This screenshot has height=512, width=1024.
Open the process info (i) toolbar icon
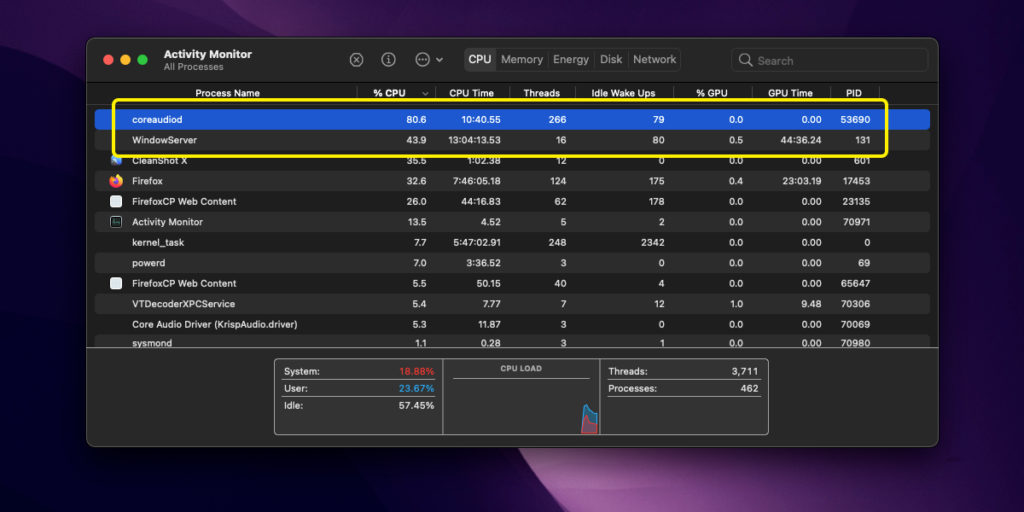point(389,60)
